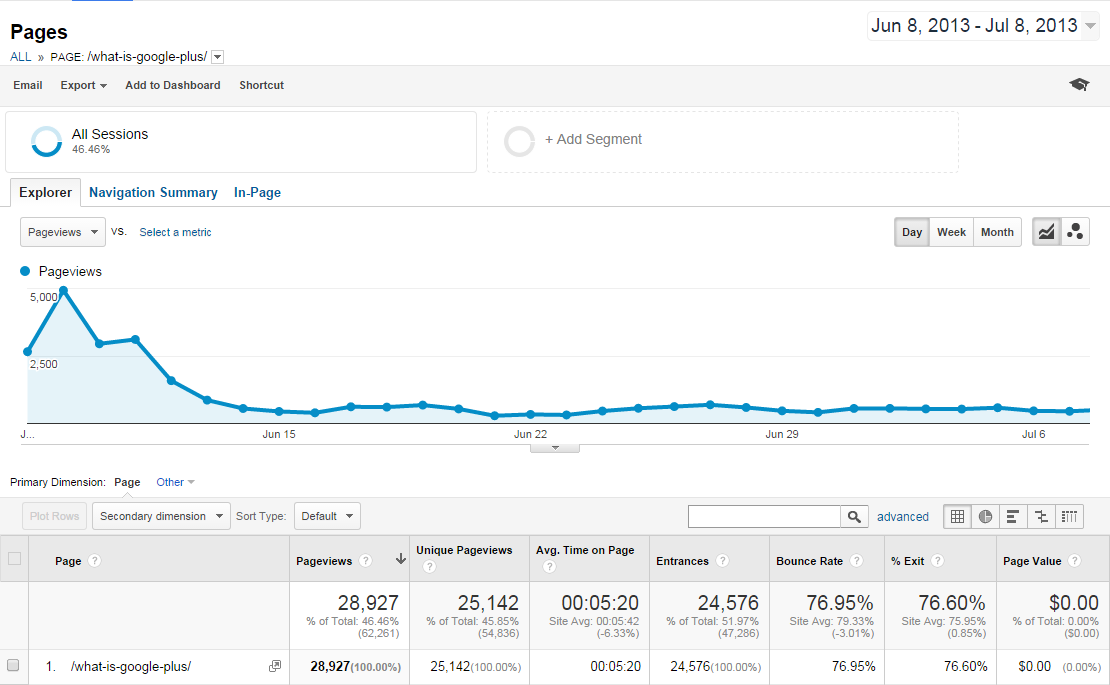
Task: Switch to the Explorer tab
Action: point(45,192)
